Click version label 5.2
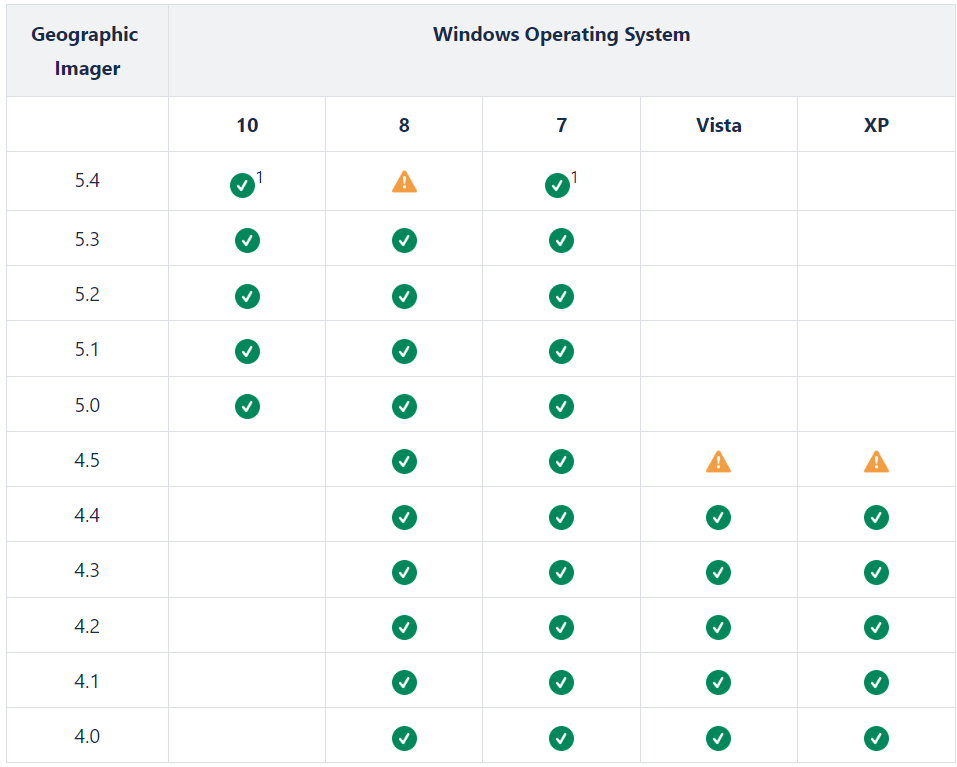This screenshot has width=957, height=767. pos(87,294)
